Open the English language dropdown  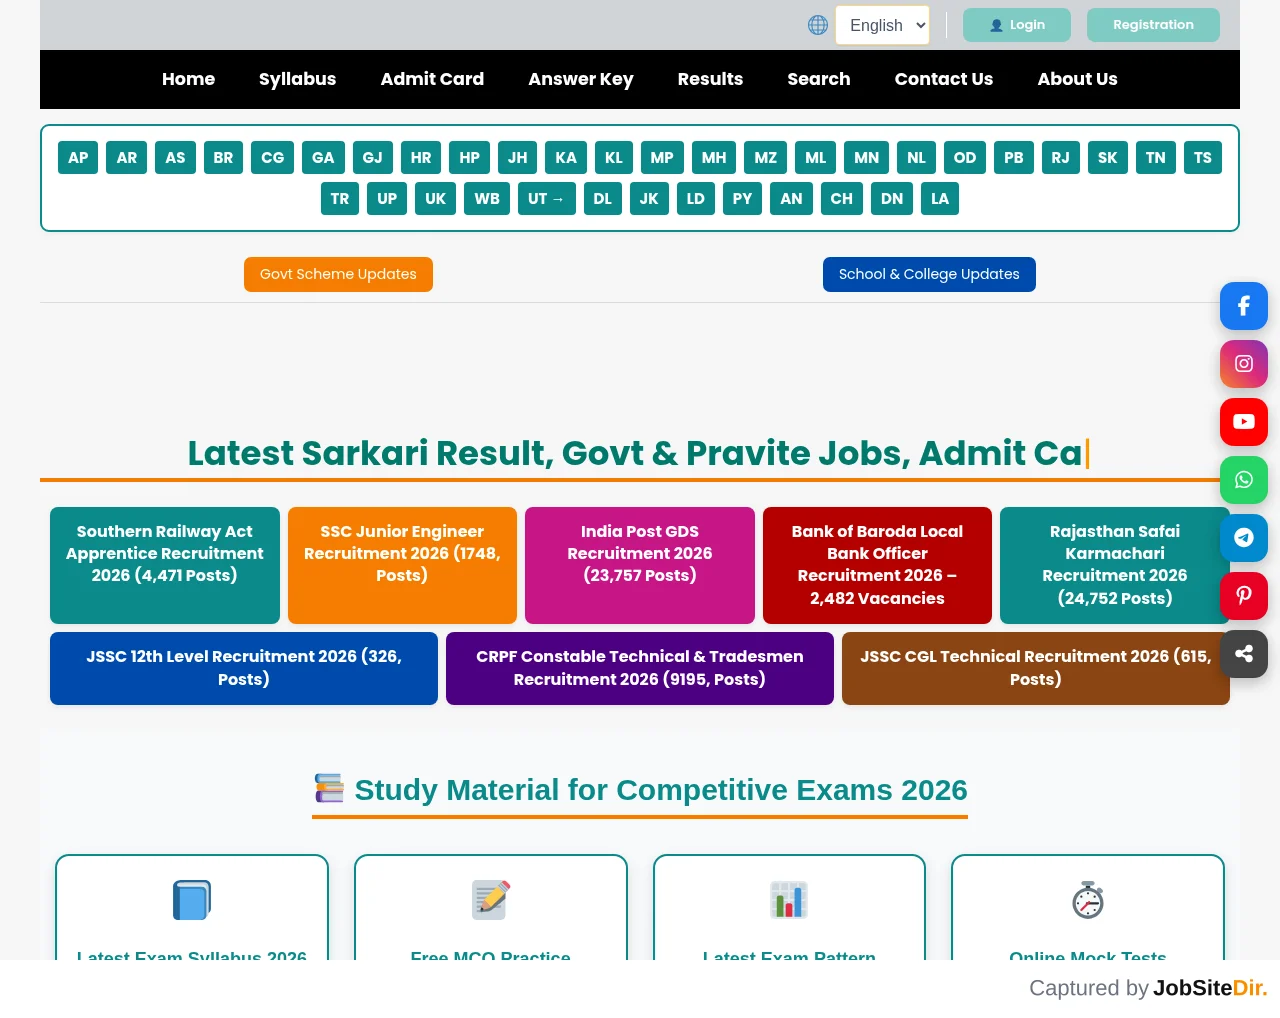(x=882, y=25)
